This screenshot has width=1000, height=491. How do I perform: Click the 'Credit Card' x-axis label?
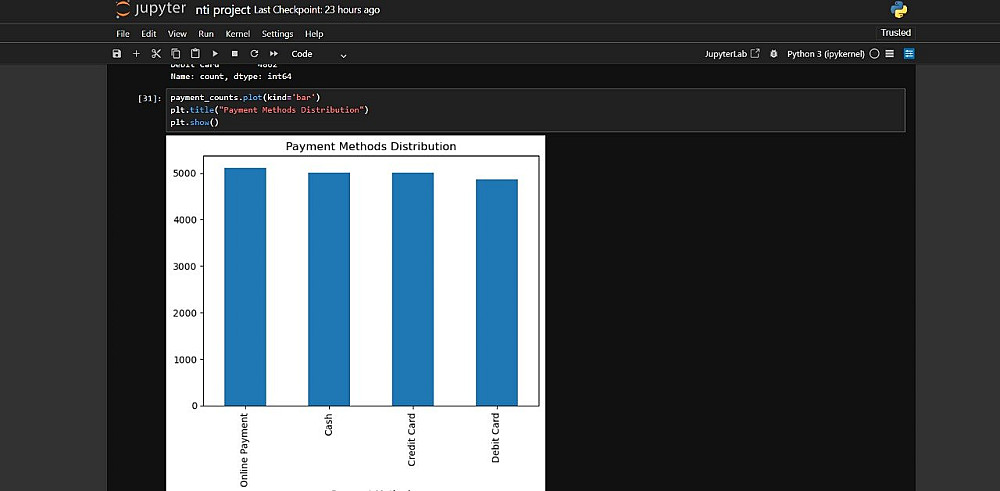pos(412,439)
